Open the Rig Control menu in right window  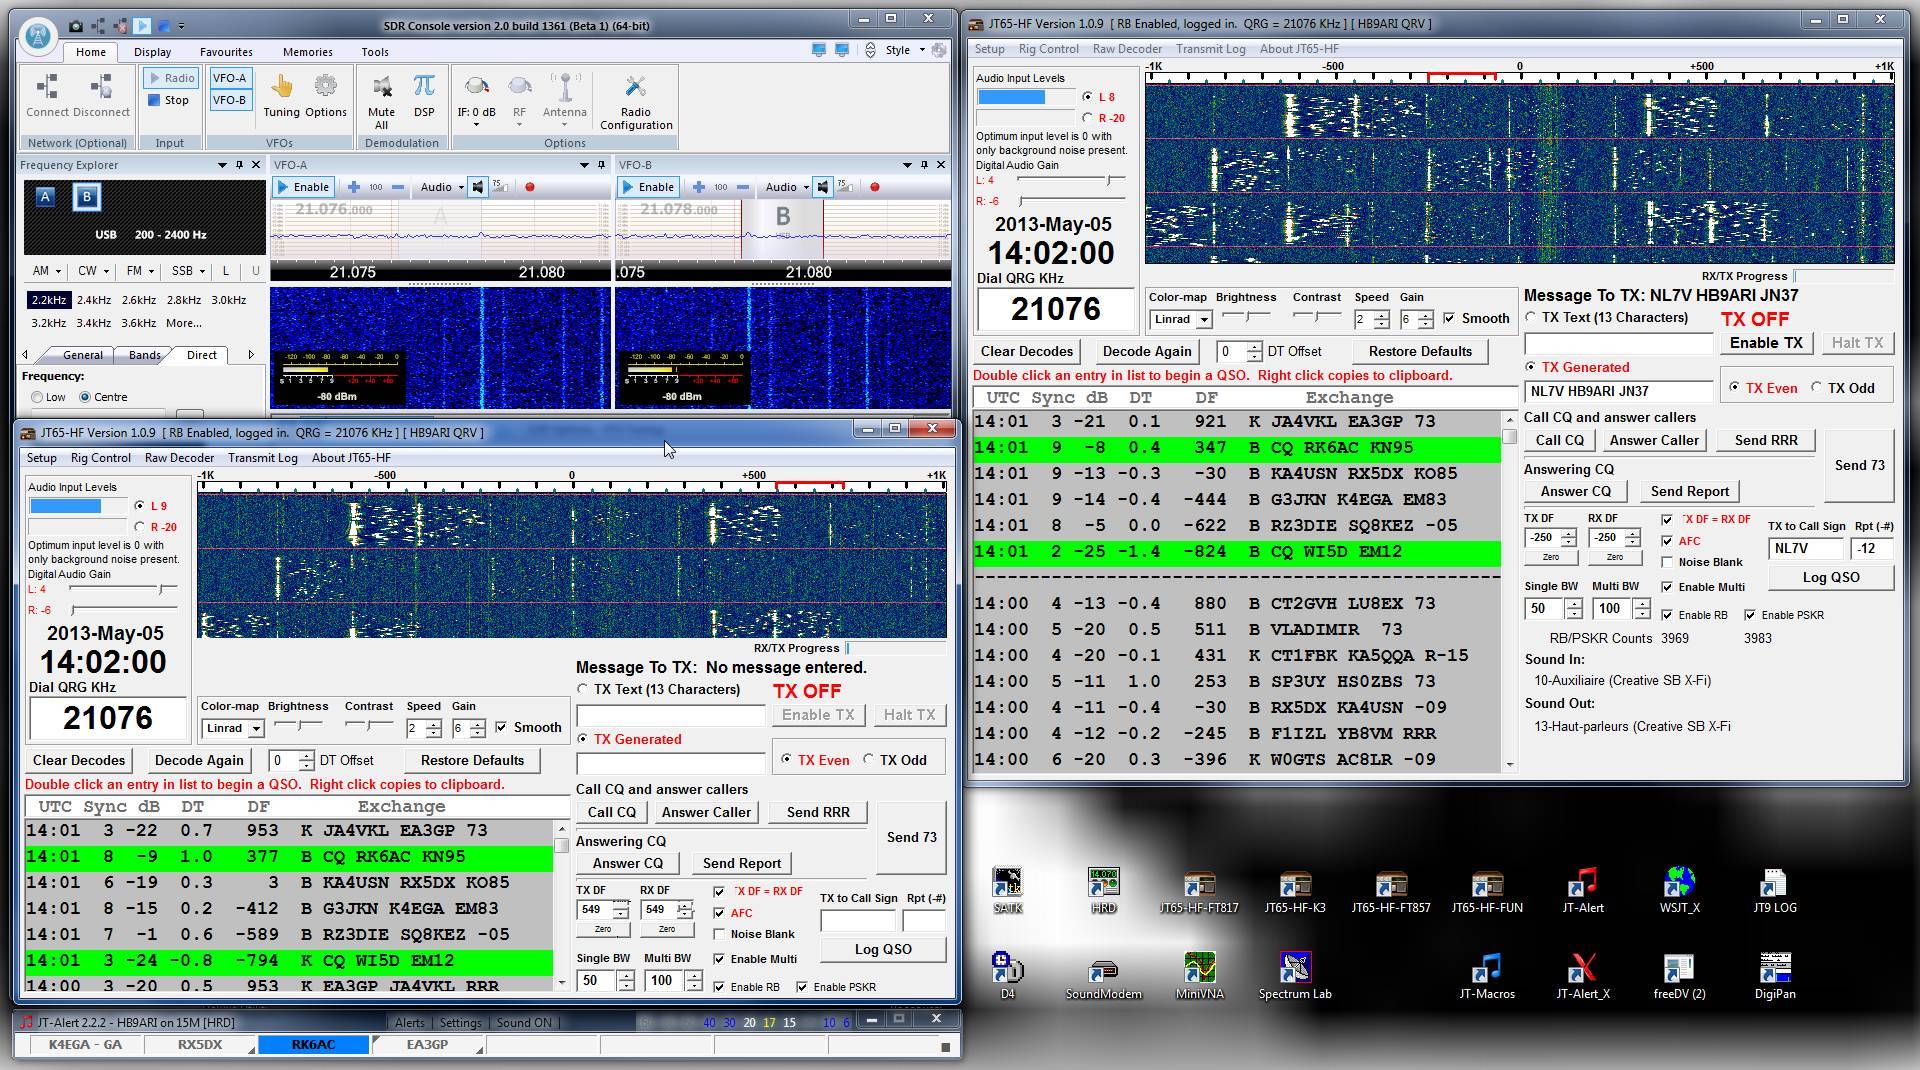coord(1048,49)
